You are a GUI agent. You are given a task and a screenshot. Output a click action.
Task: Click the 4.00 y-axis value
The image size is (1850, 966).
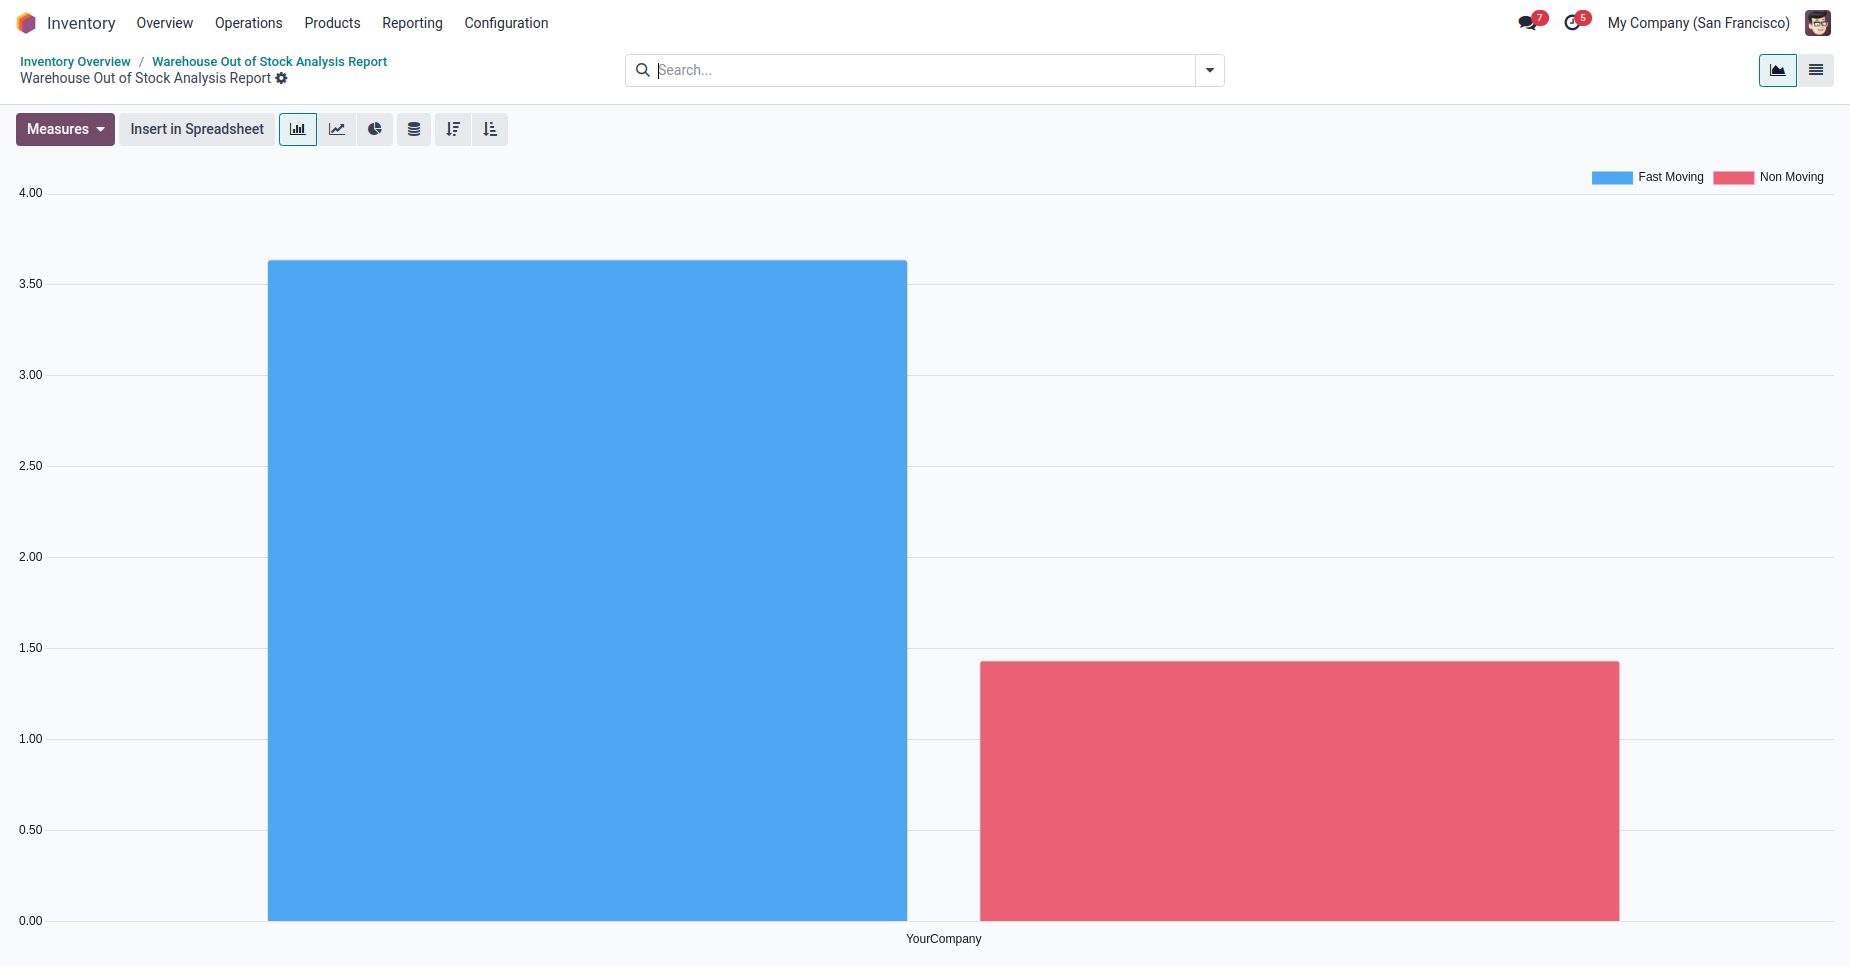click(x=31, y=193)
